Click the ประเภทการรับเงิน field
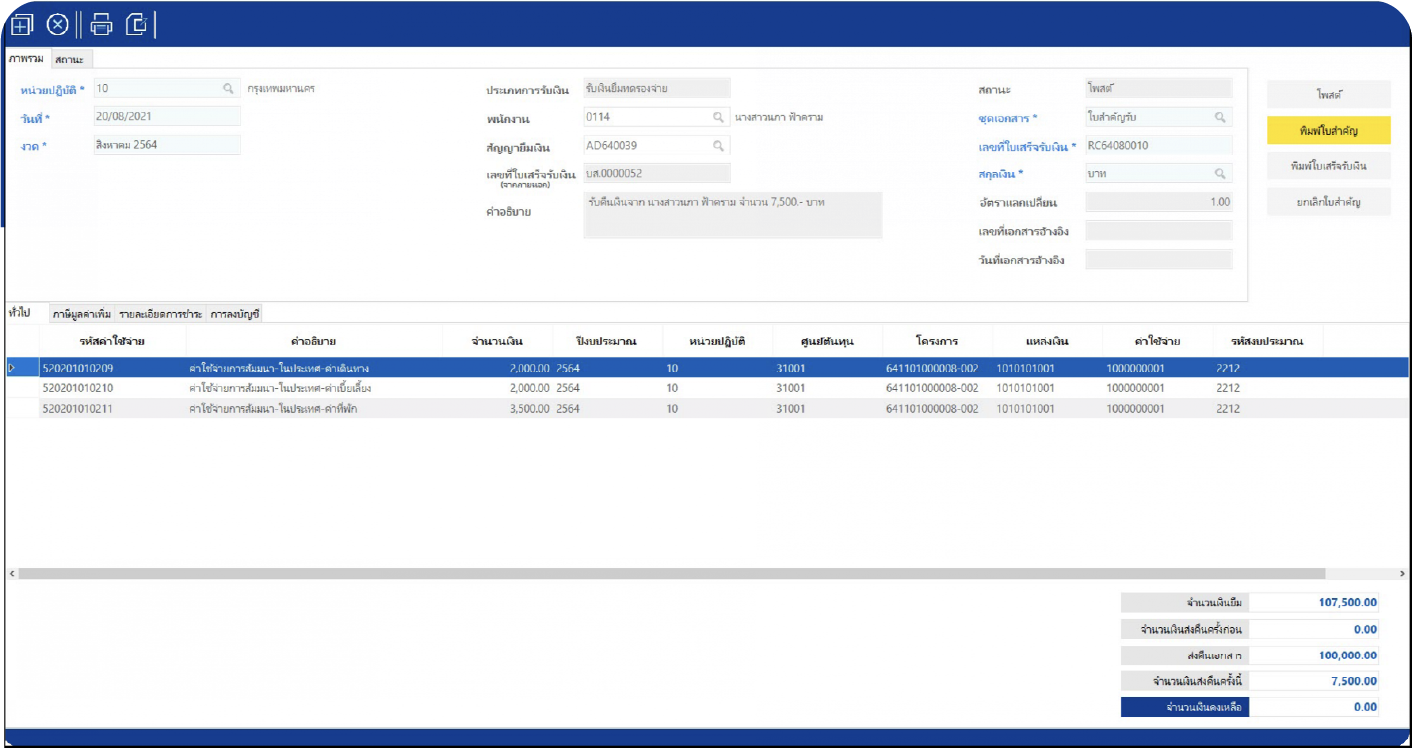 pyautogui.click(x=657, y=88)
